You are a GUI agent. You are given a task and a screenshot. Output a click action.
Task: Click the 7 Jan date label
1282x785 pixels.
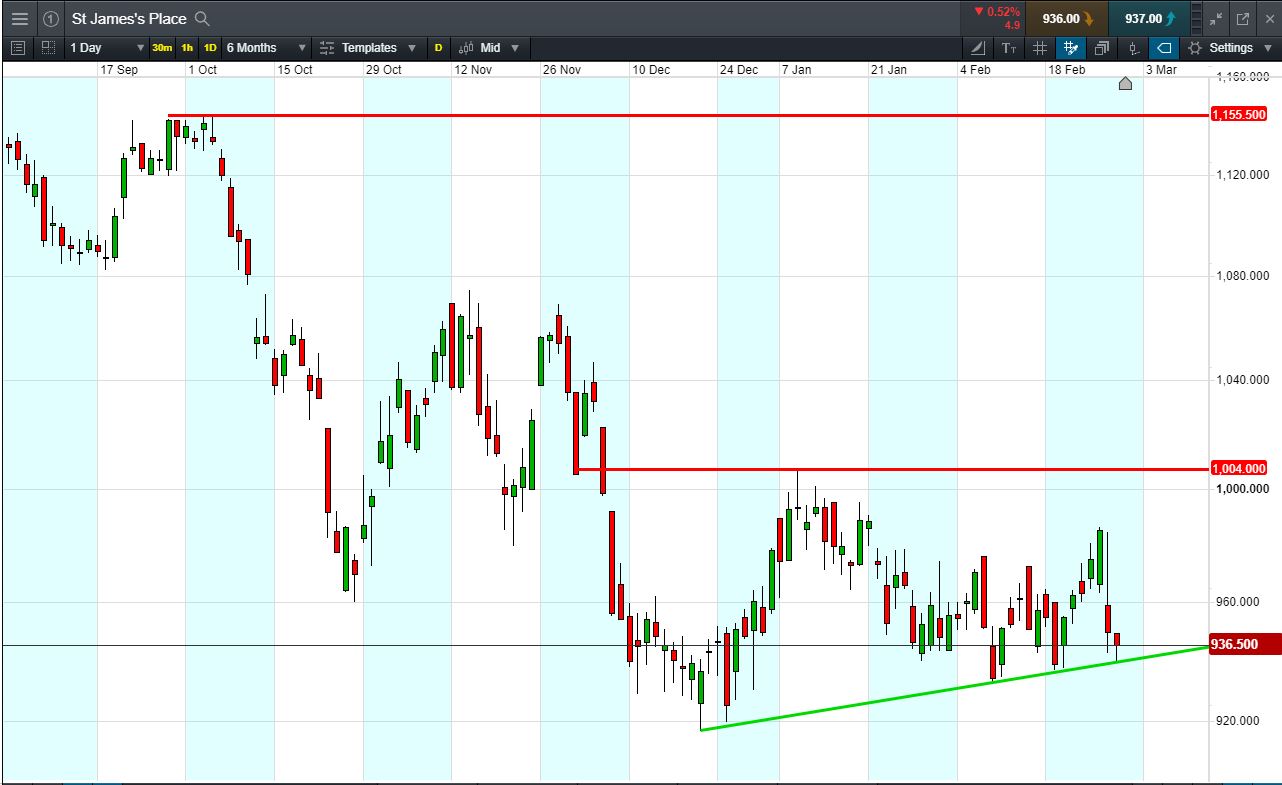point(797,70)
